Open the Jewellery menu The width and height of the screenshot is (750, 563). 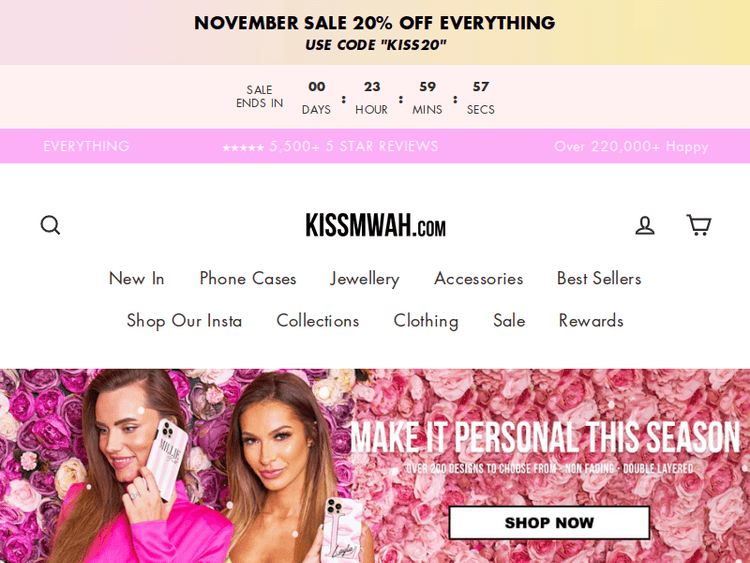[x=364, y=279]
